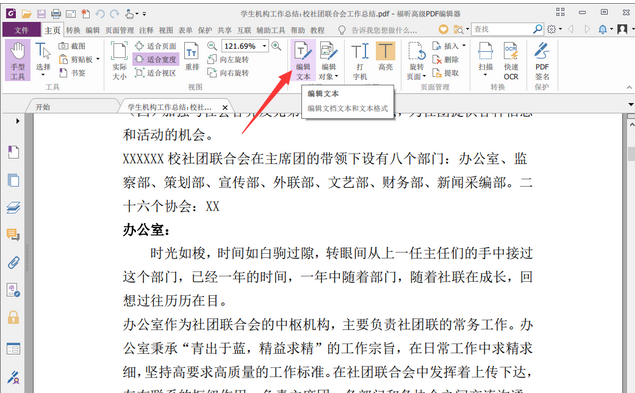Rotate view left (向左旋转)

228,60
